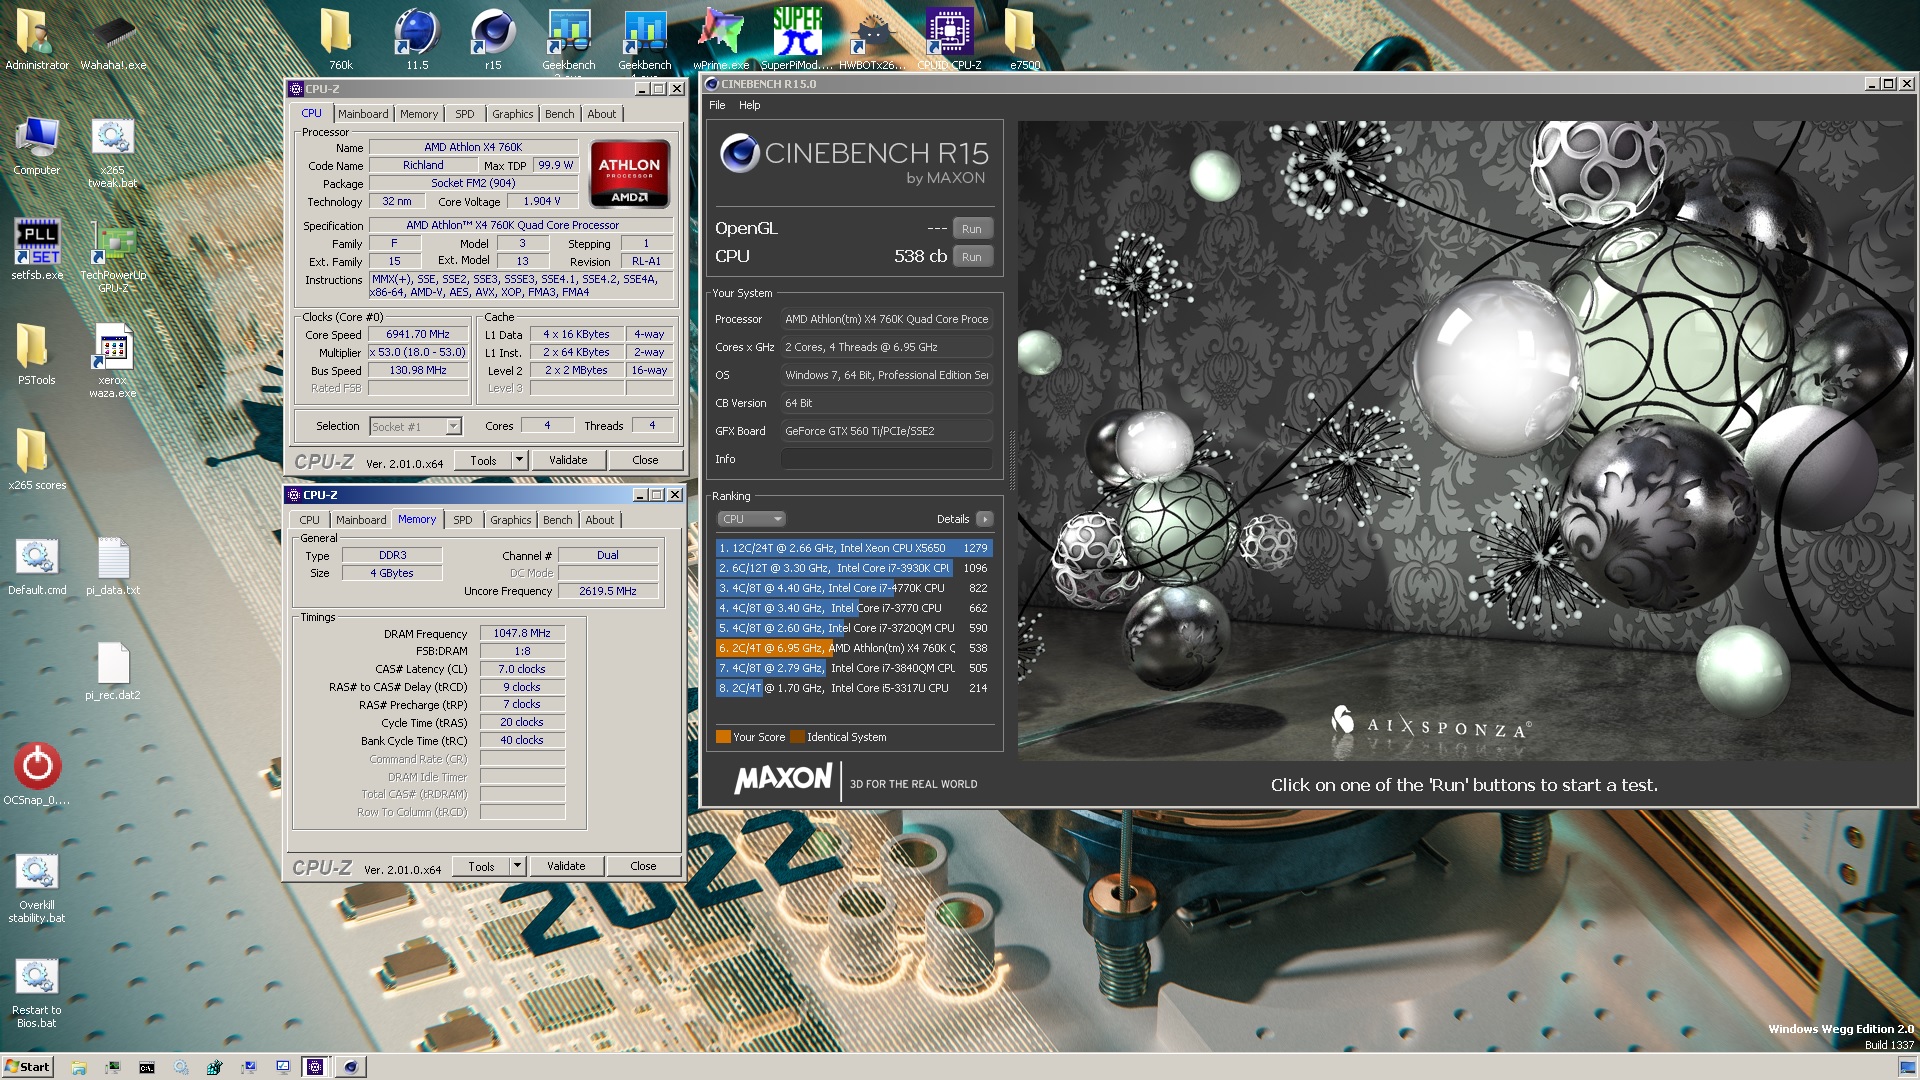Select the Restart to Bios.bat icon
The height and width of the screenshot is (1080, 1920).
pos(37,993)
